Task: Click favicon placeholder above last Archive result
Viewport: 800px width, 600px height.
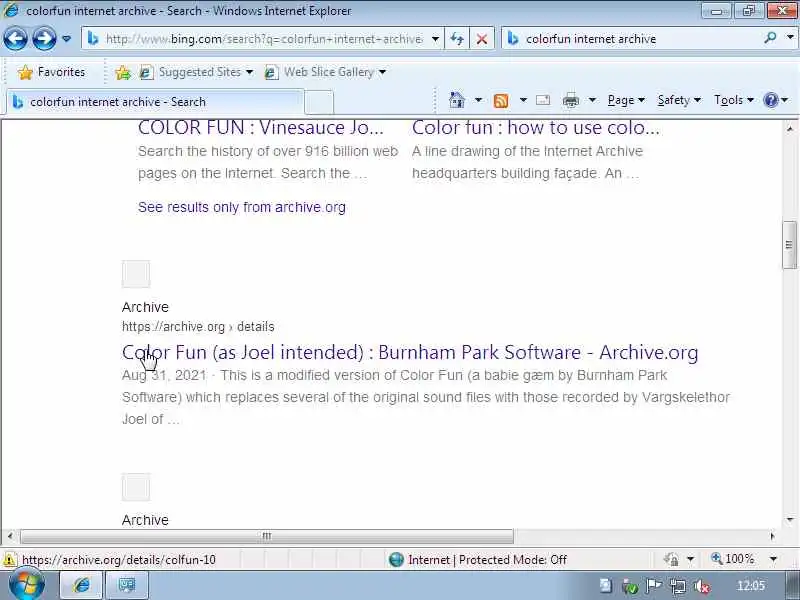Action: coord(136,487)
